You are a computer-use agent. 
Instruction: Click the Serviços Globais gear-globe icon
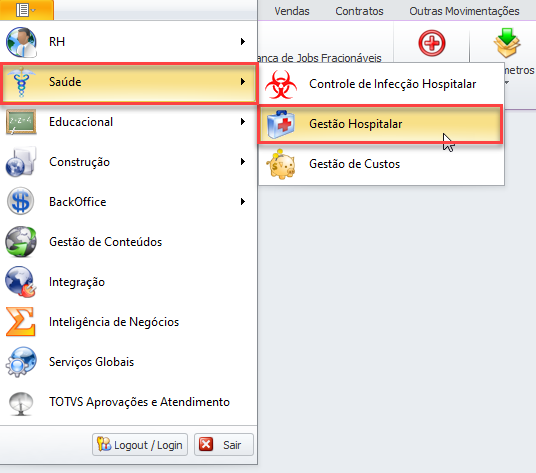point(21,362)
